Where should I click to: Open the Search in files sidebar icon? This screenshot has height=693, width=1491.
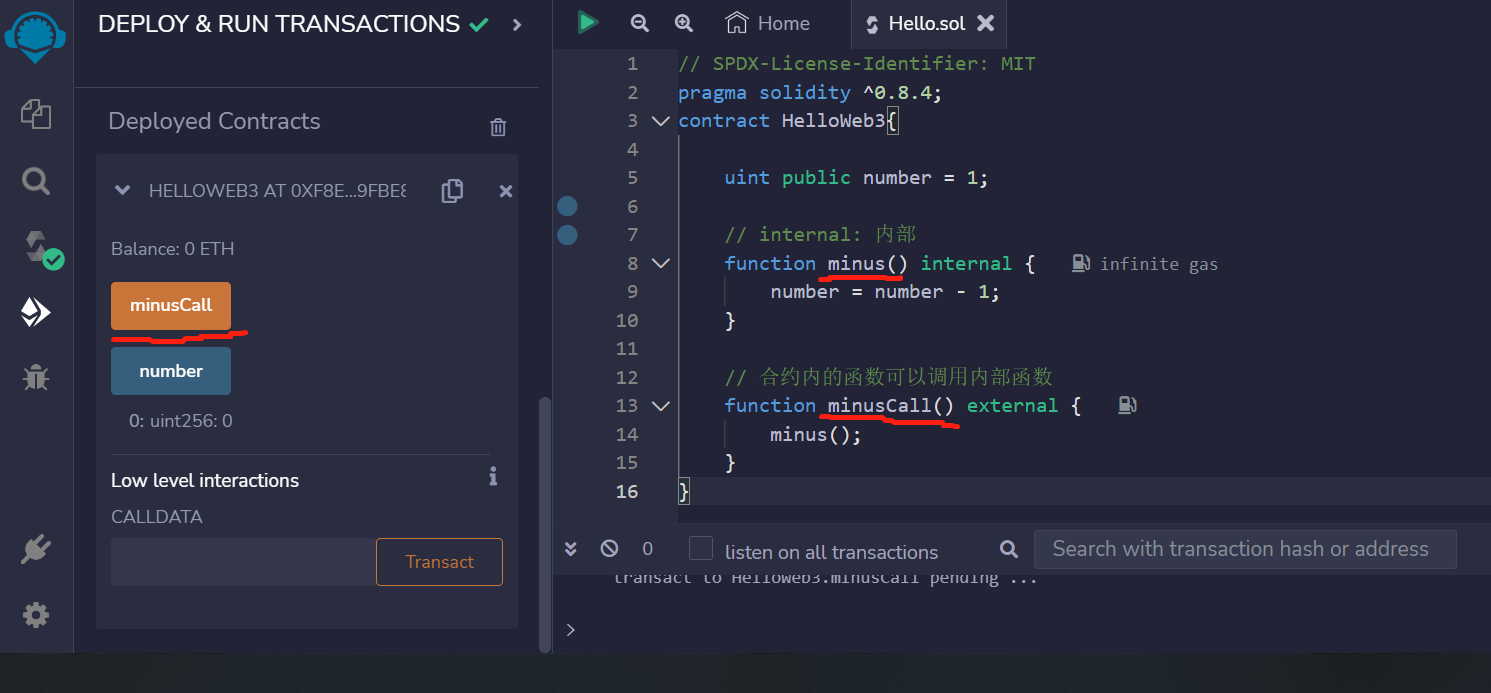pos(36,181)
